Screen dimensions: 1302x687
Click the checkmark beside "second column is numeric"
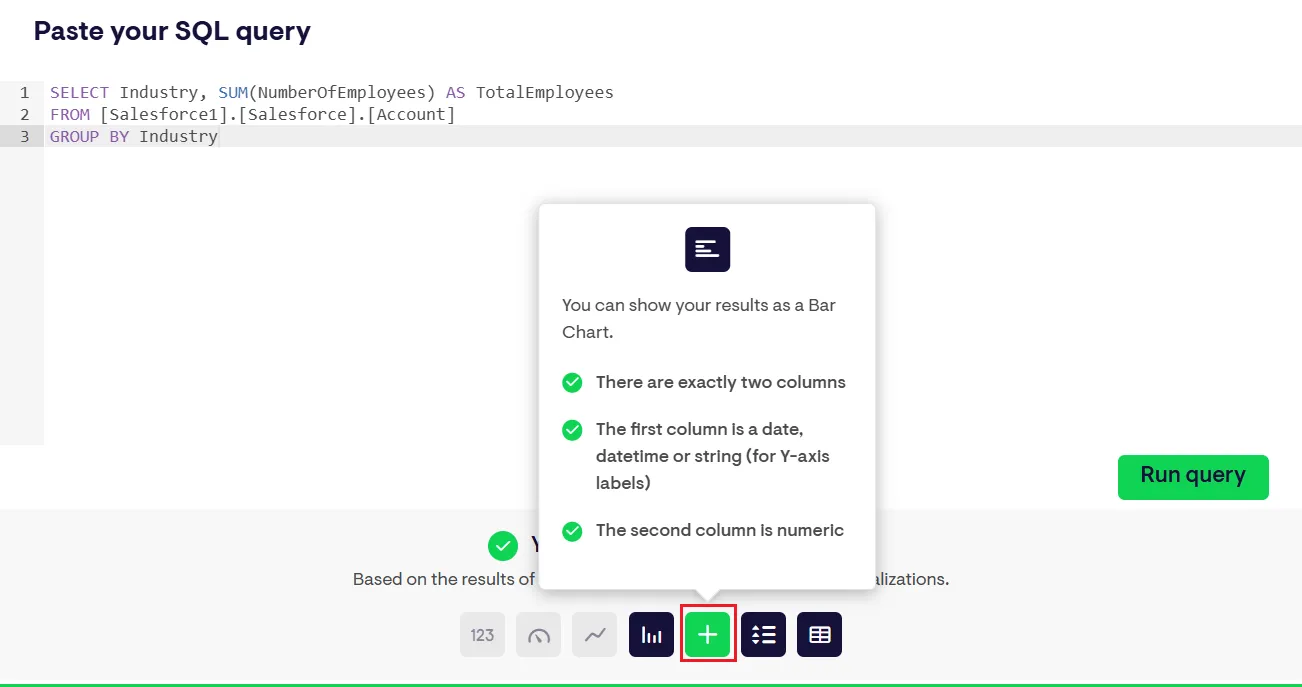click(x=572, y=531)
